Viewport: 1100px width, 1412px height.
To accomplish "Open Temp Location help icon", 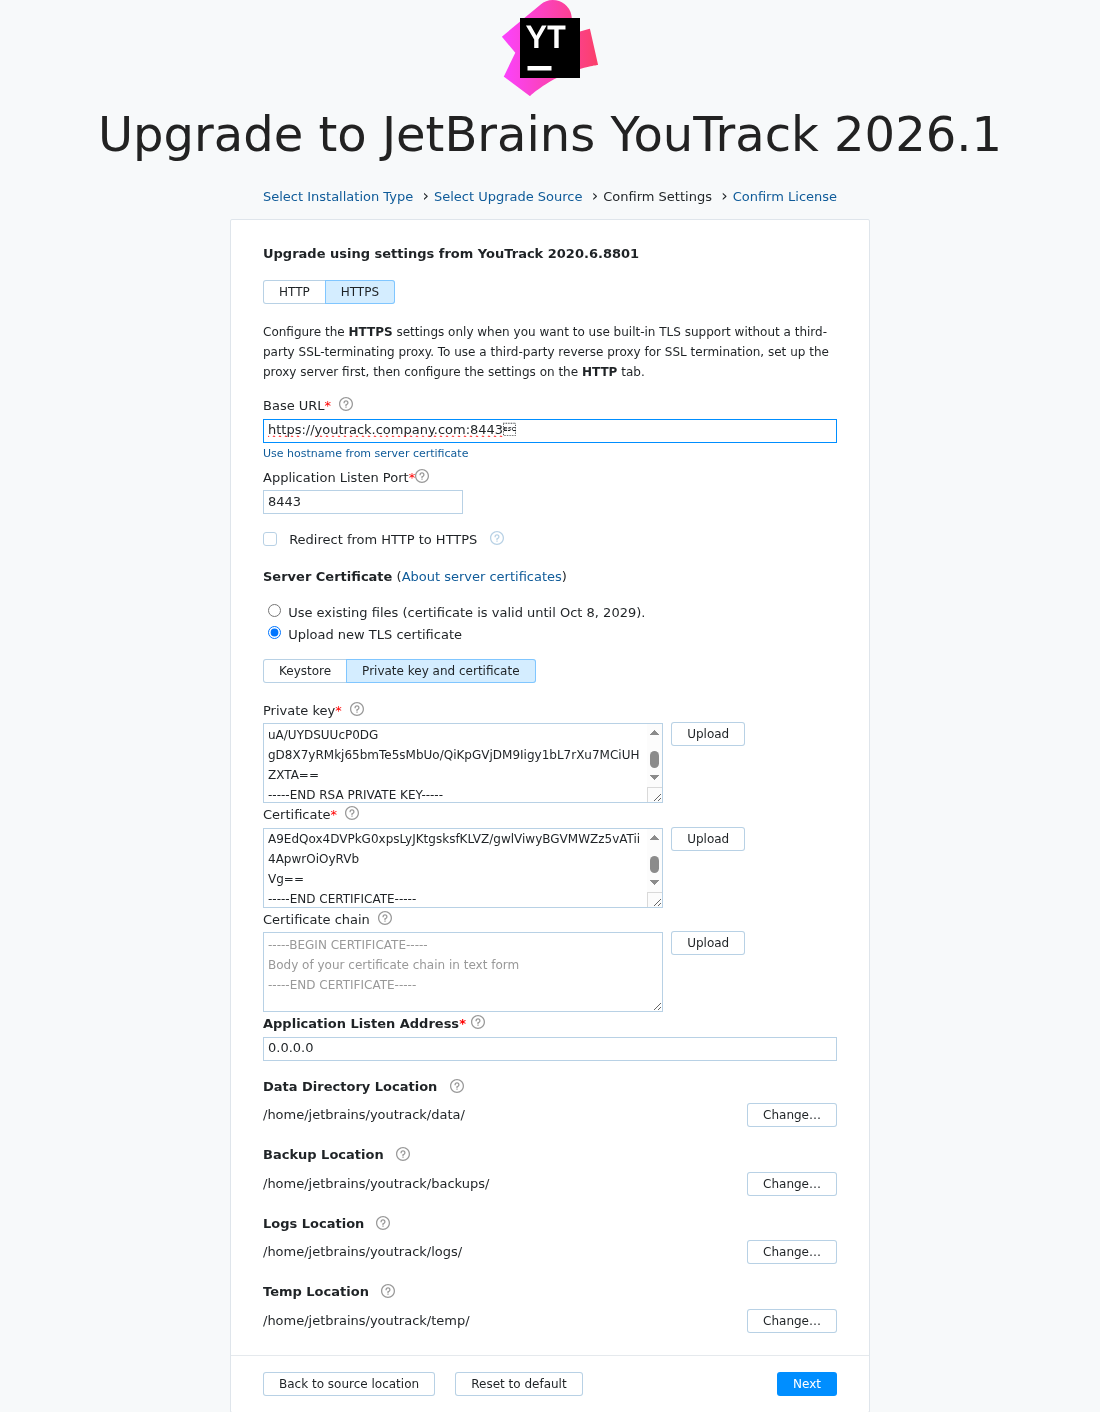I will 388,1291.
